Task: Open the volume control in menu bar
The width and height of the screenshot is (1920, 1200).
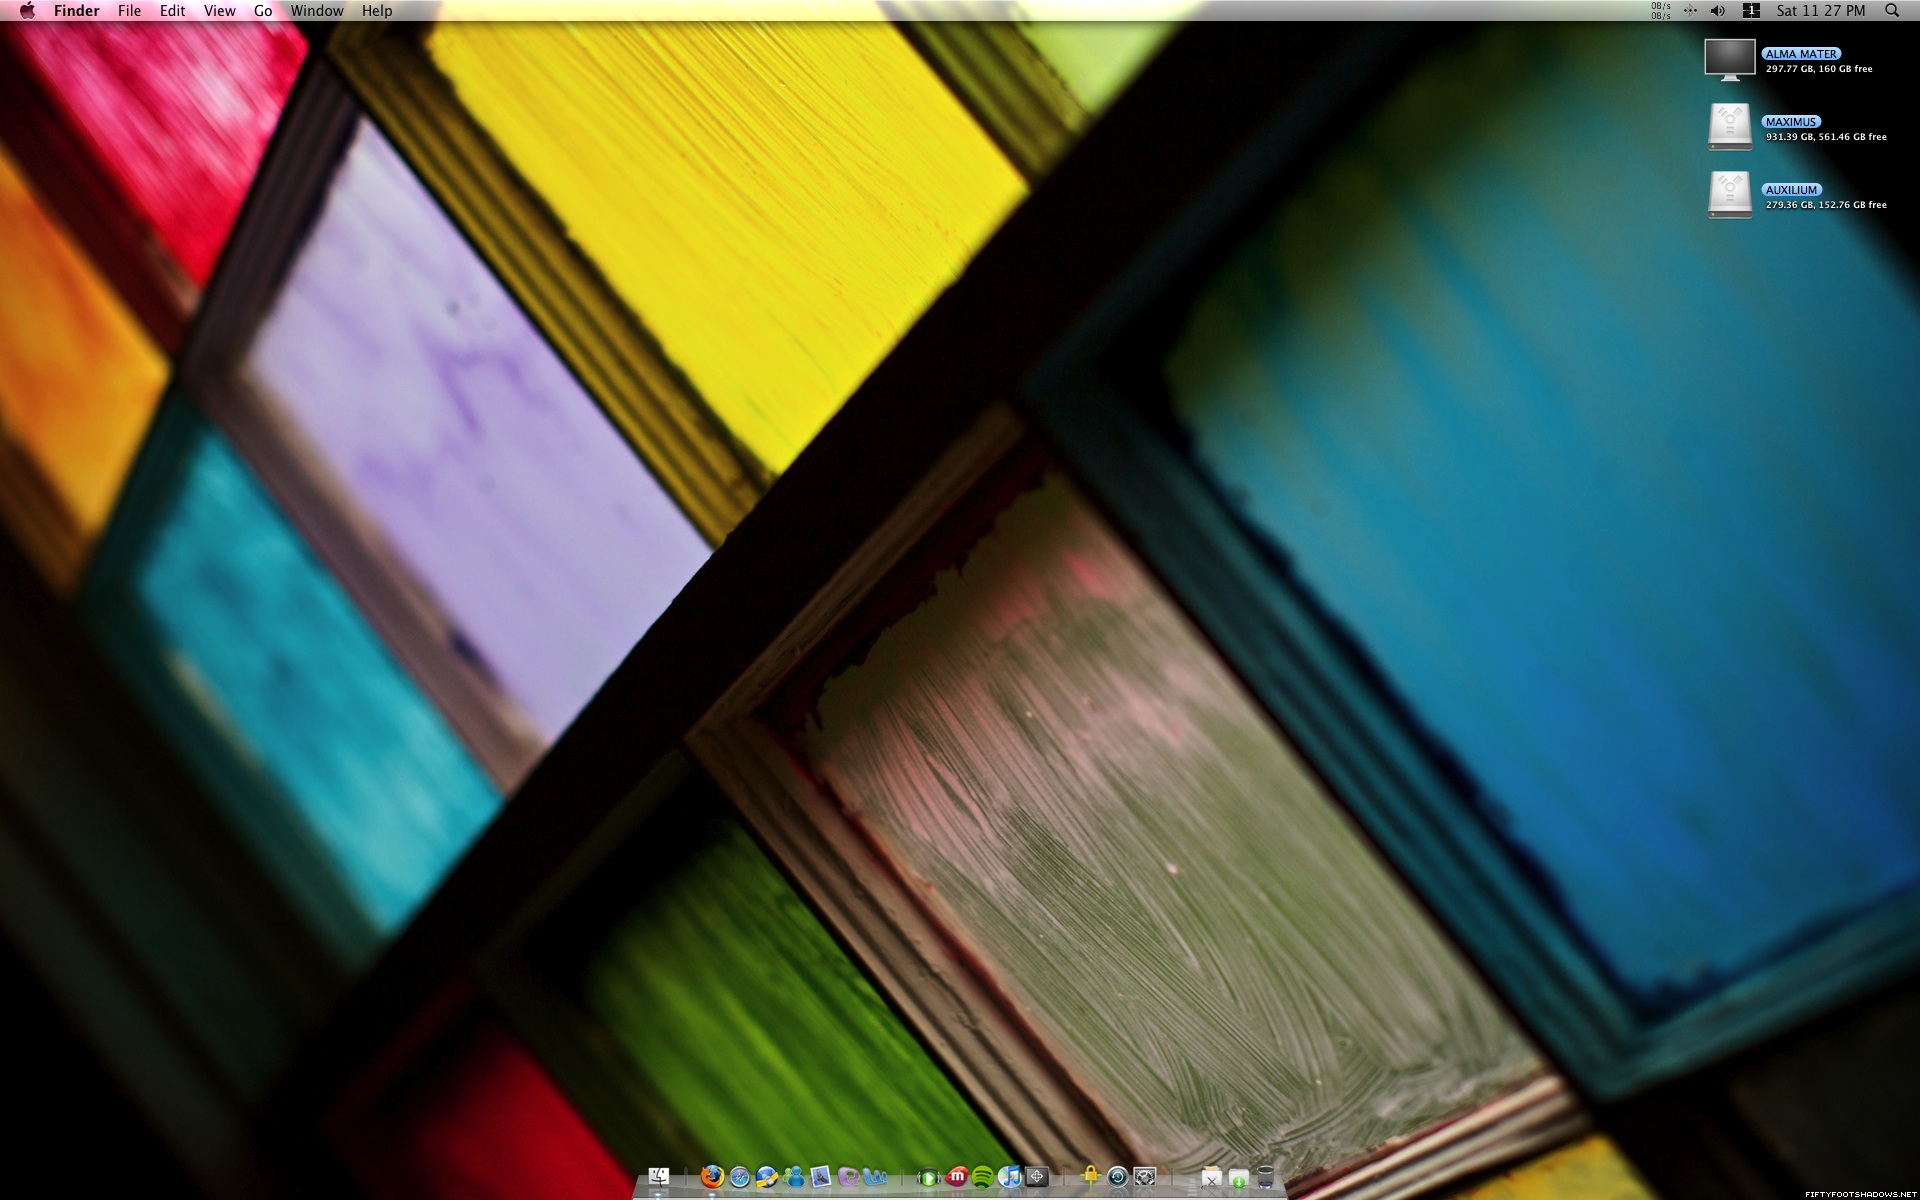Action: click(x=1718, y=11)
